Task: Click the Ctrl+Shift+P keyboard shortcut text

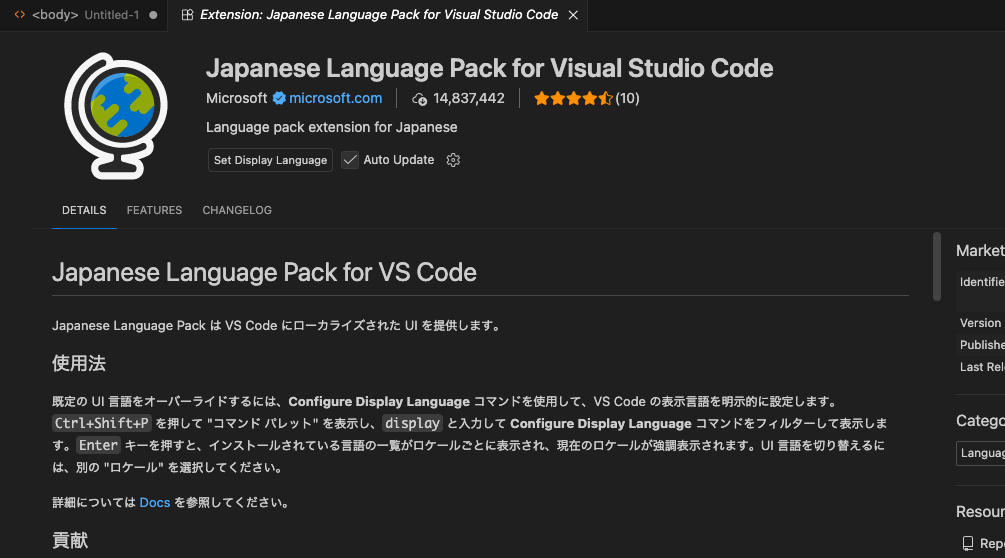Action: (x=102, y=423)
